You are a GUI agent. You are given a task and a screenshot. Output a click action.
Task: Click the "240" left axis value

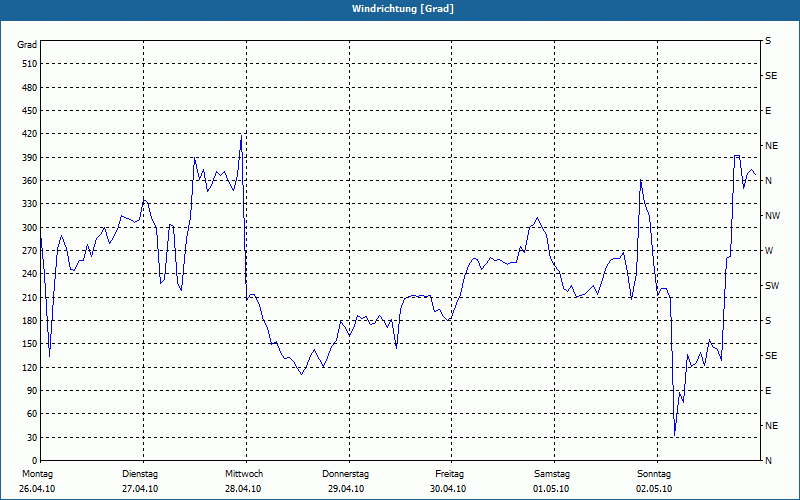click(x=30, y=274)
